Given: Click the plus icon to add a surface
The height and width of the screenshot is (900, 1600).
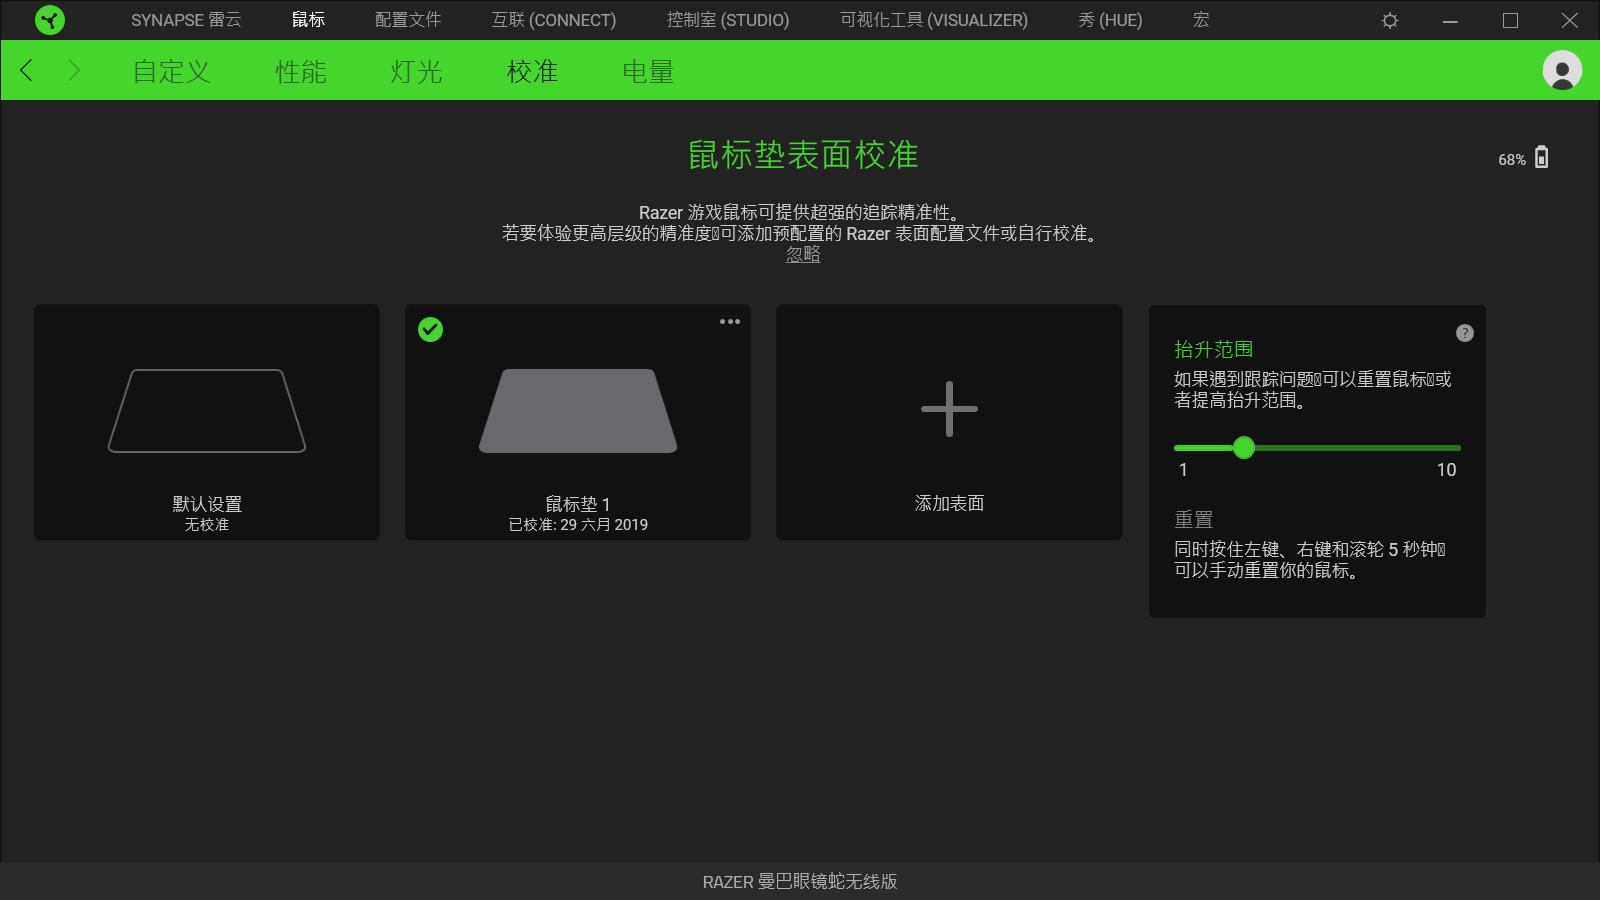Looking at the screenshot, I should pos(949,409).
